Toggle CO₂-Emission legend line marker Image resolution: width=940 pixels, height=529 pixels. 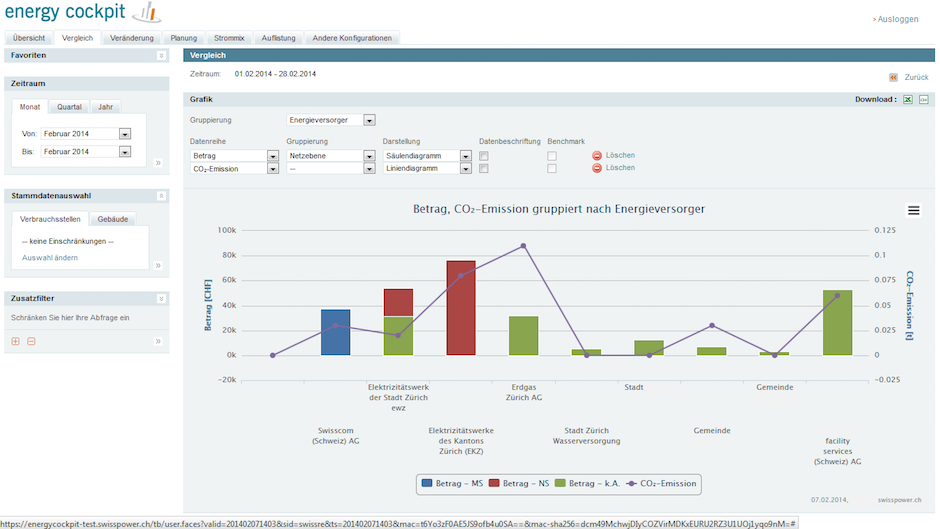[x=631, y=483]
